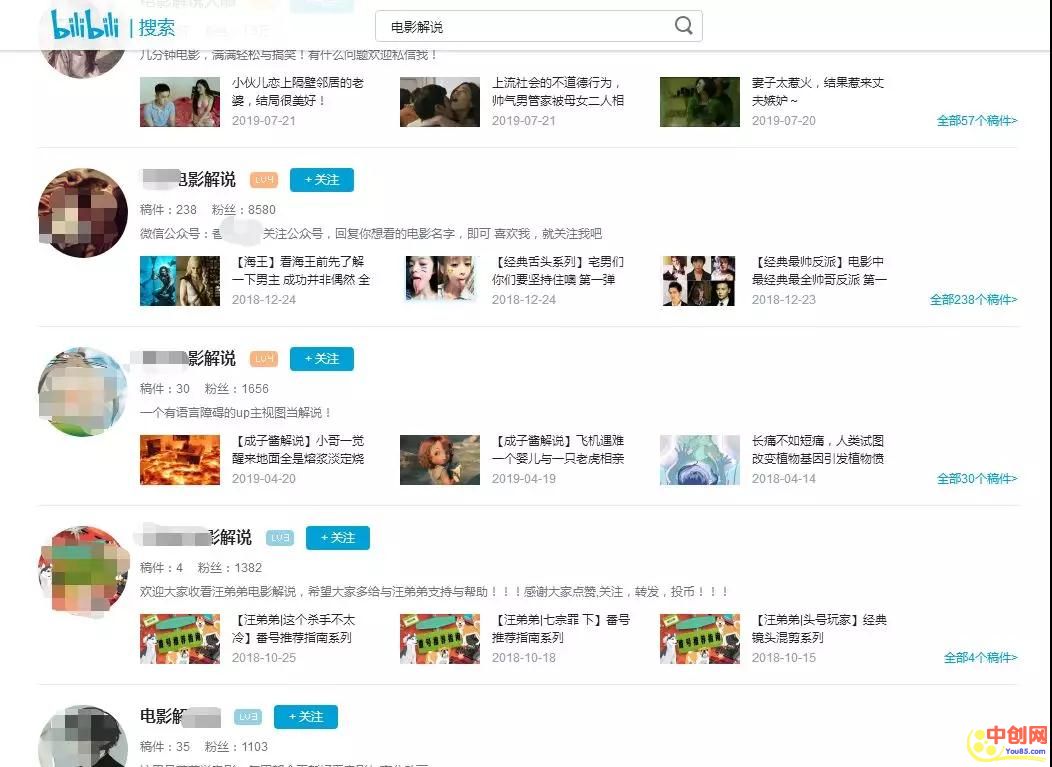Screen dimensions: 1052x767
Task: Click the bilibili logo
Action: [85, 25]
